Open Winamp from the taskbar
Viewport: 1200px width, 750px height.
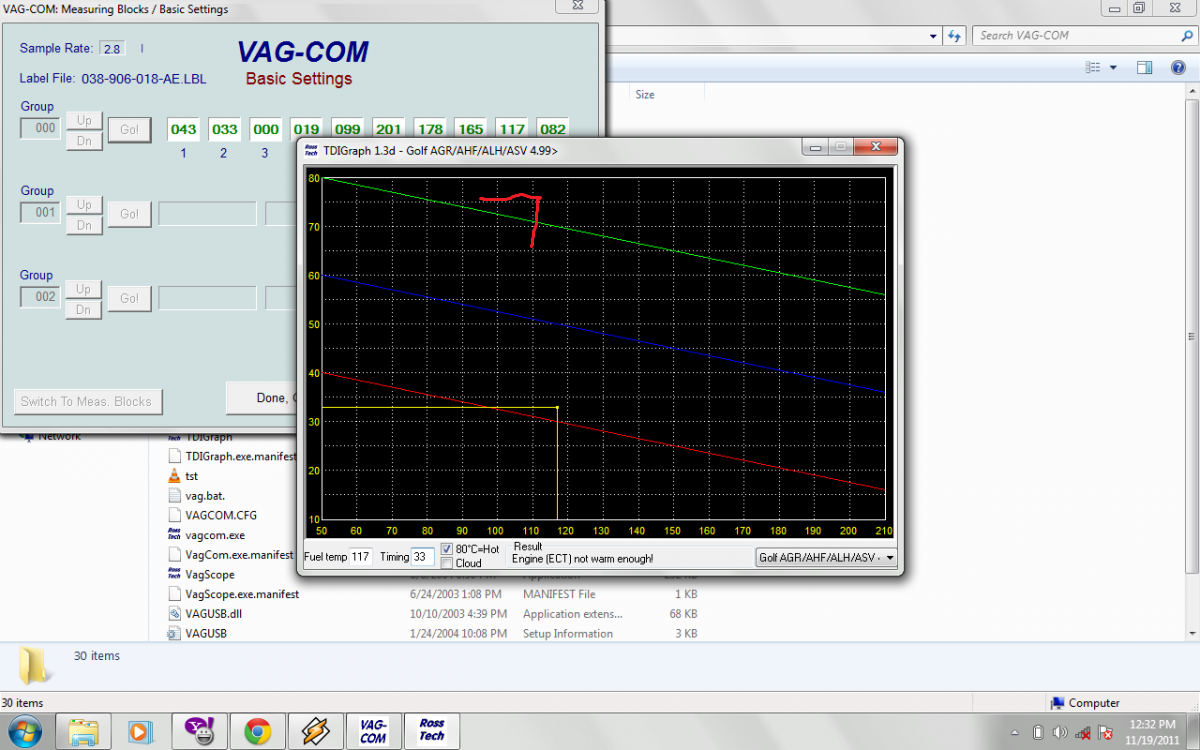[316, 731]
